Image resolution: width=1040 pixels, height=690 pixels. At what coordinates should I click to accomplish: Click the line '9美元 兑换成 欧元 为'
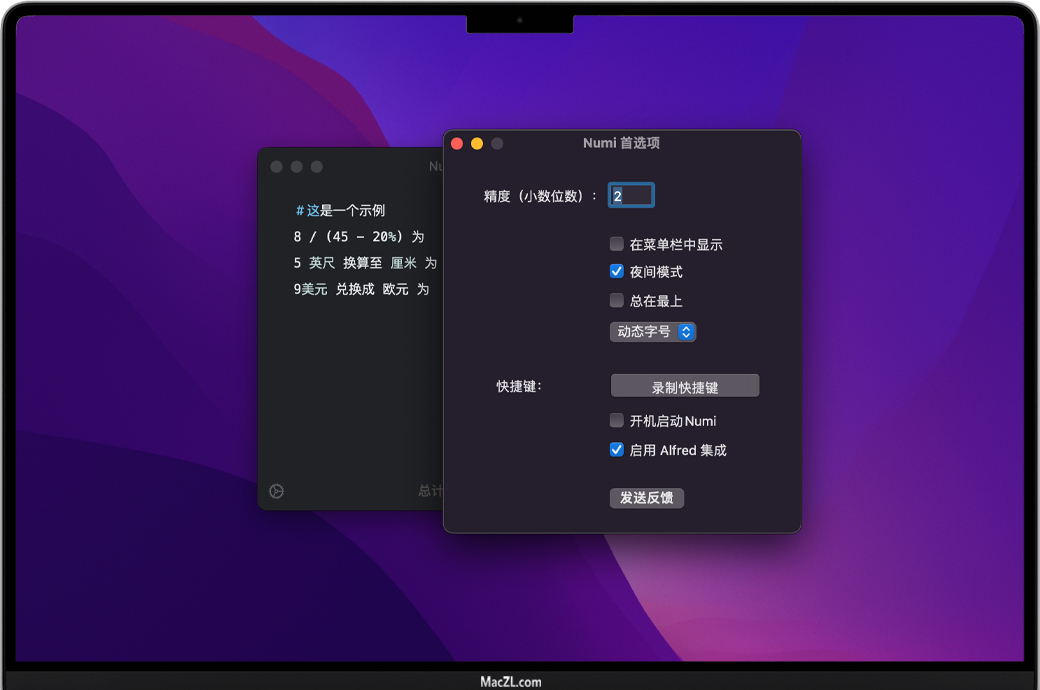(x=361, y=289)
